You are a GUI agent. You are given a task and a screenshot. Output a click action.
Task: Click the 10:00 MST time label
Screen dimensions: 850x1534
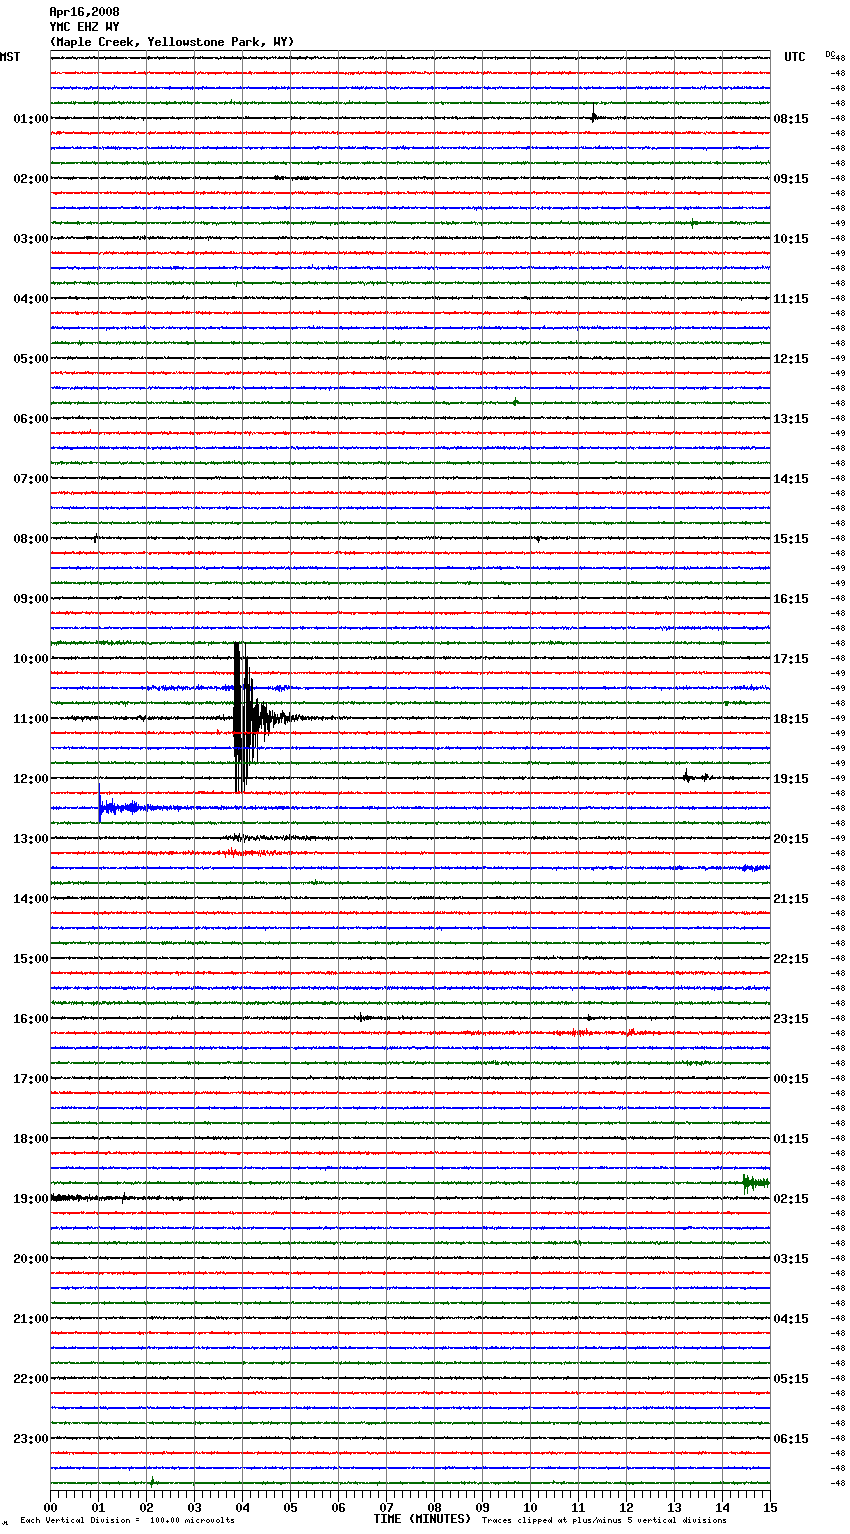30,659
